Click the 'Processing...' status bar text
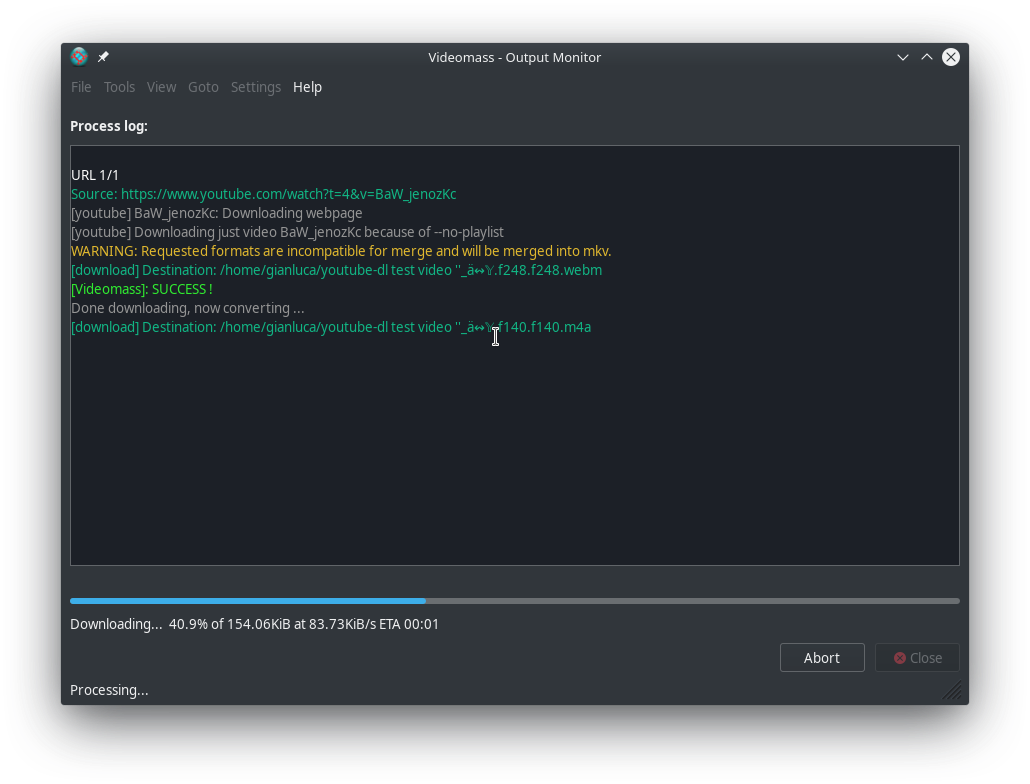This screenshot has height=784, width=1030. (x=109, y=690)
